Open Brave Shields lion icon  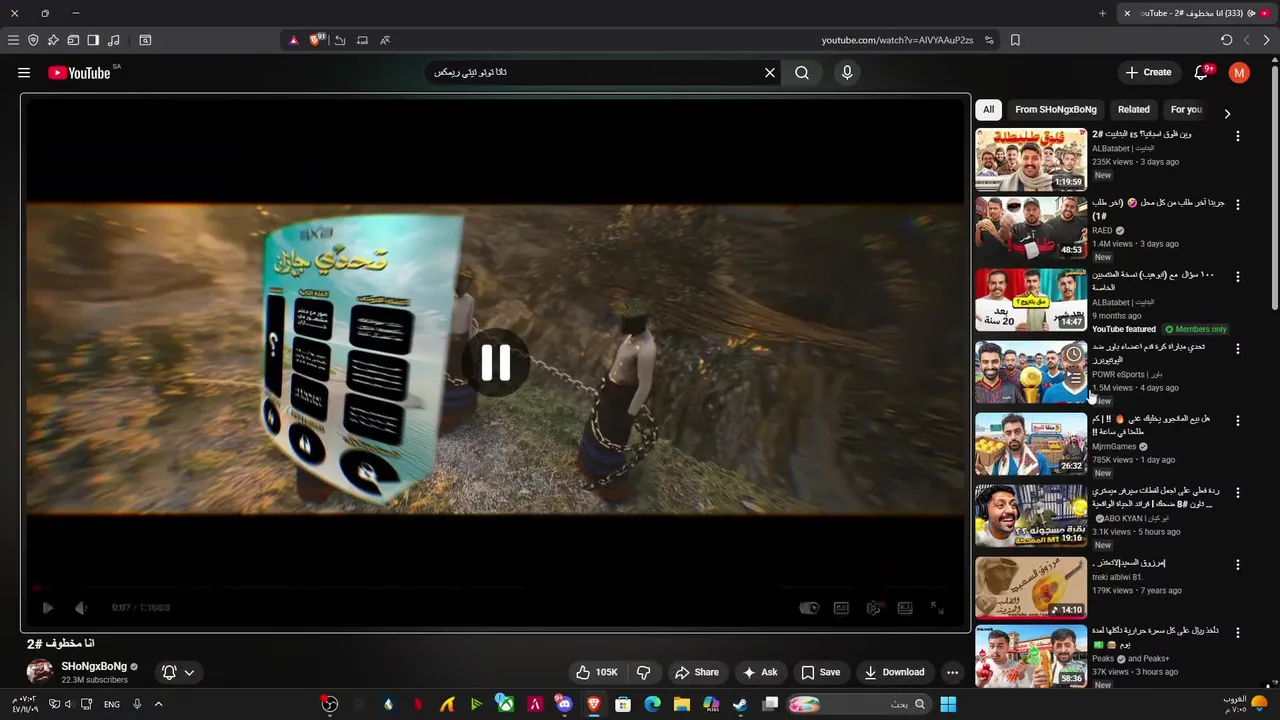tap(317, 40)
